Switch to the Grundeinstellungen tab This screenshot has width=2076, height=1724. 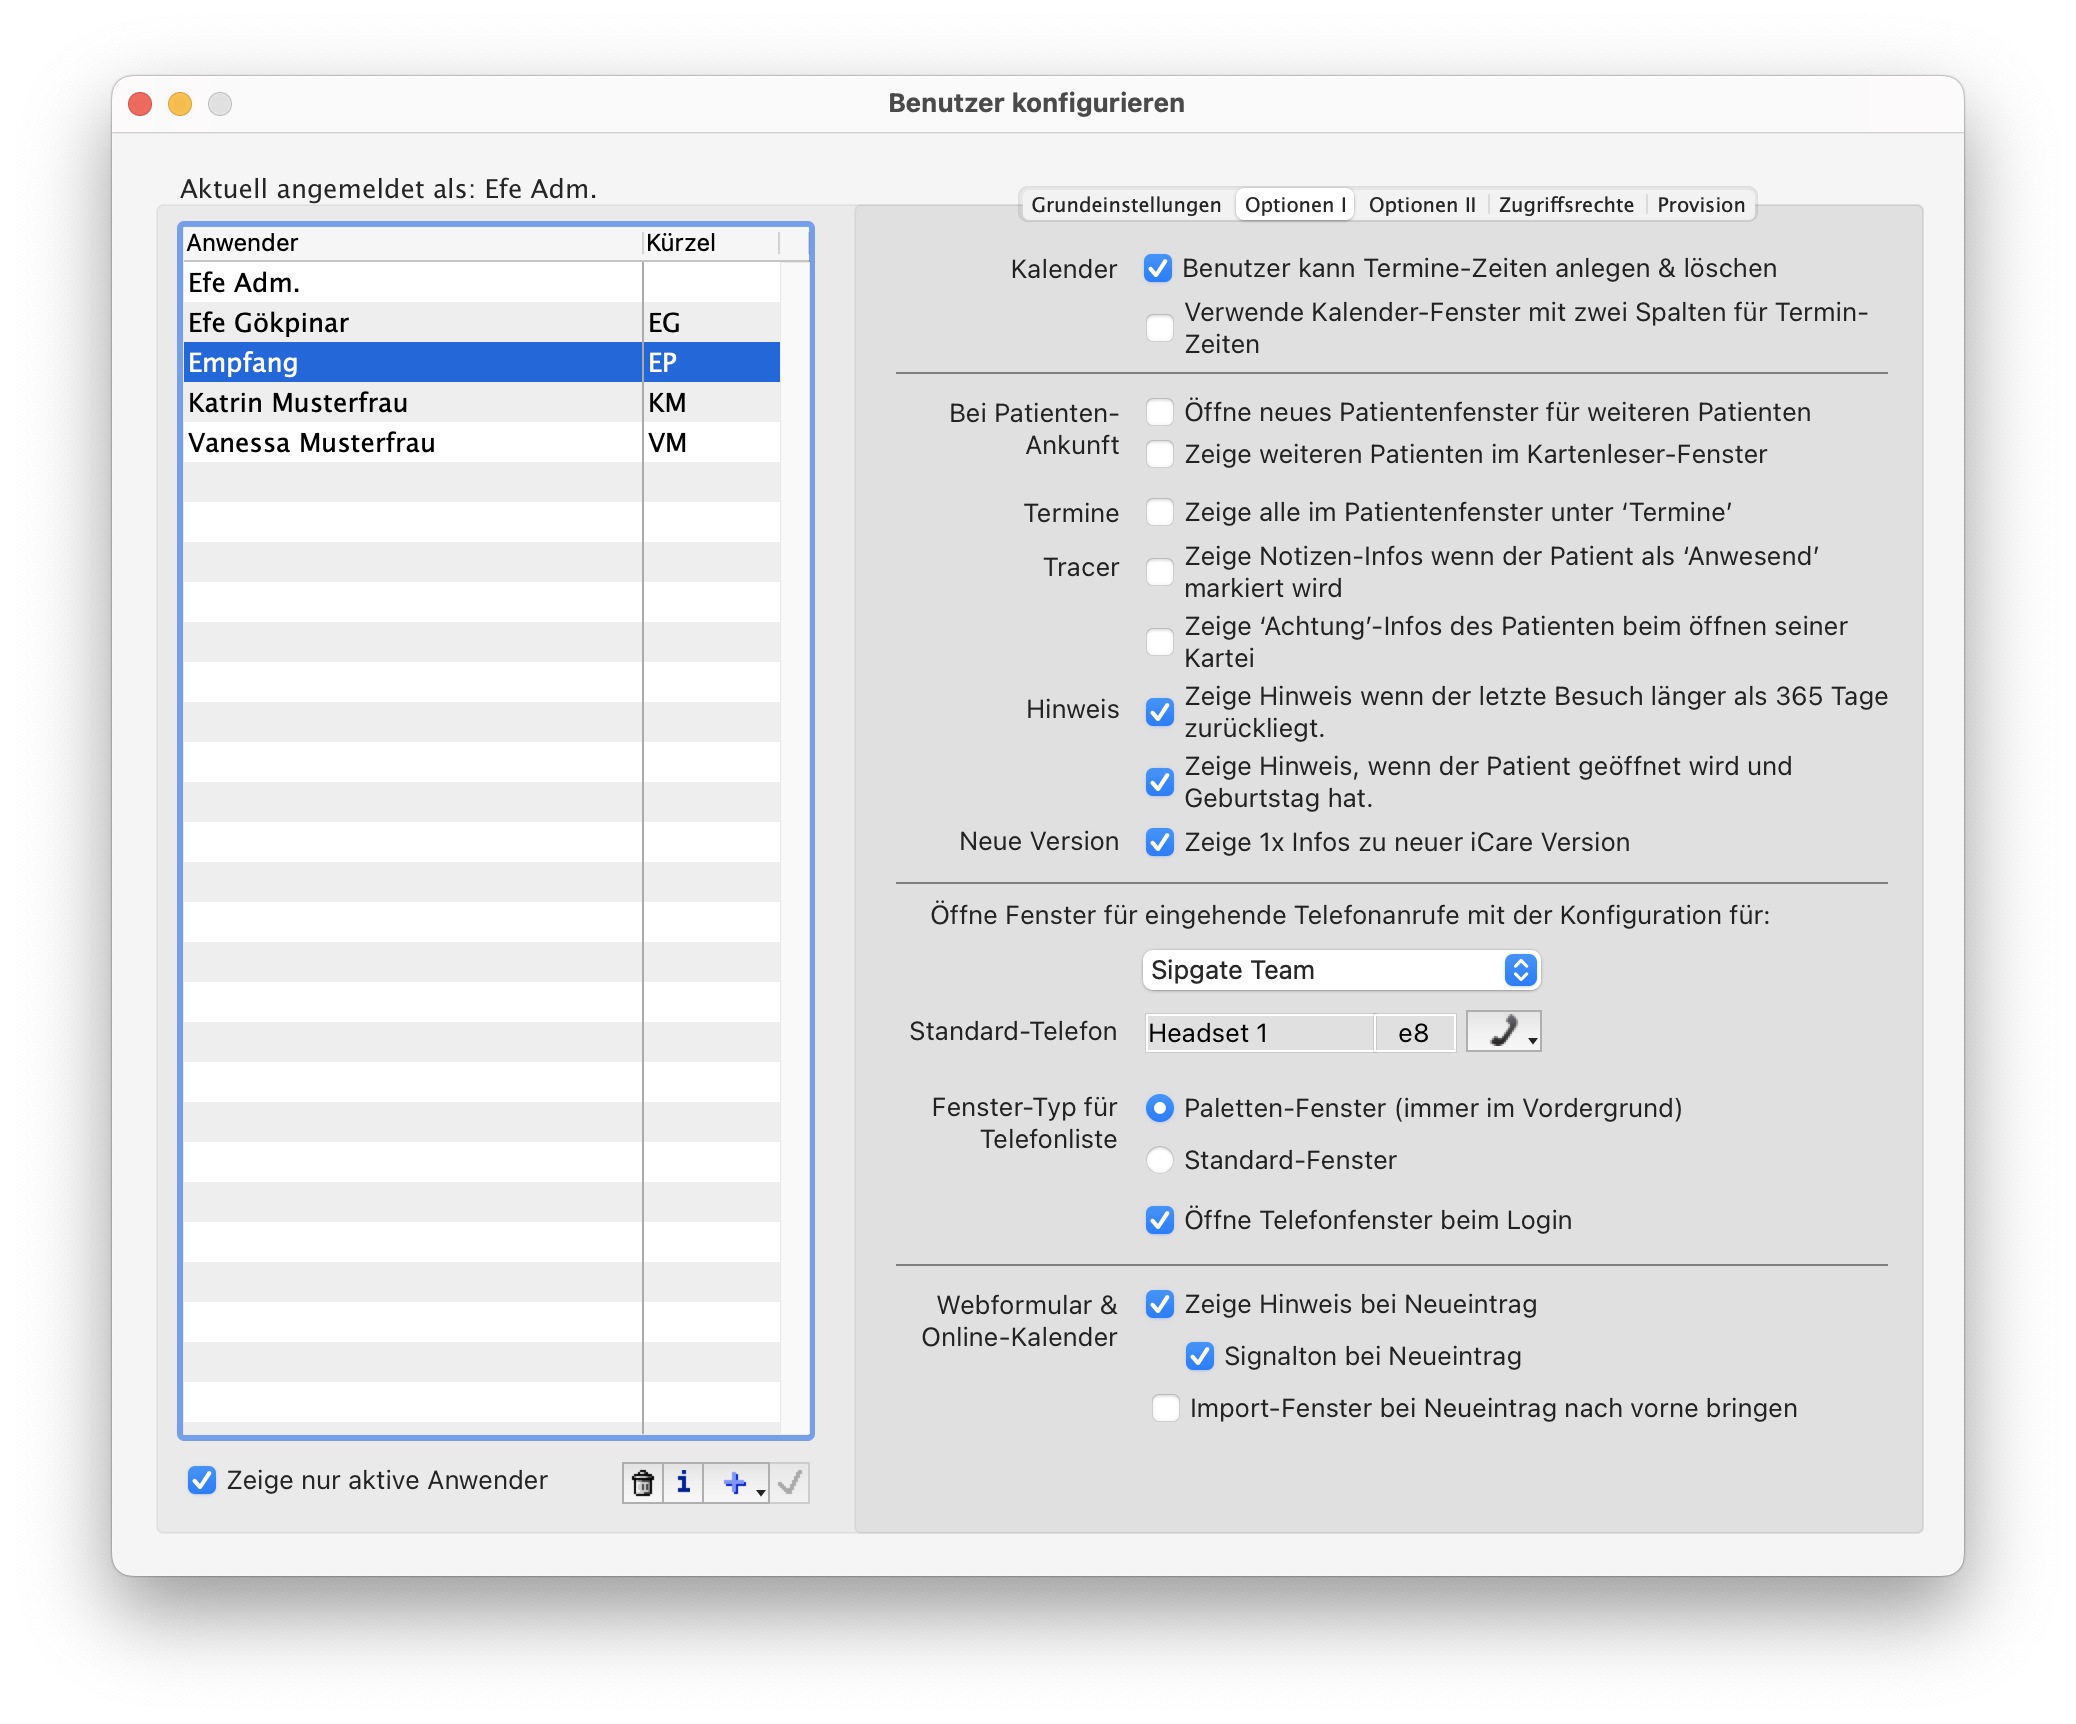[1126, 205]
